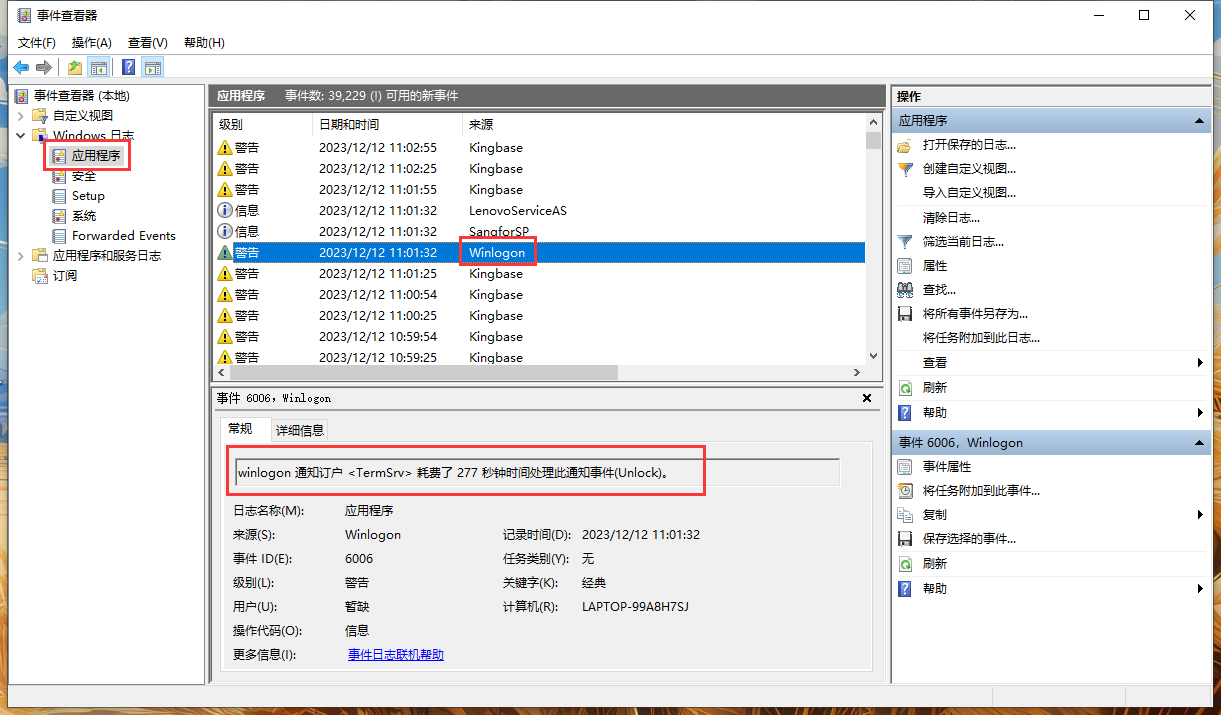Click the event list vertical scrollbar down arrow
The height and width of the screenshot is (715, 1221).
click(874, 355)
